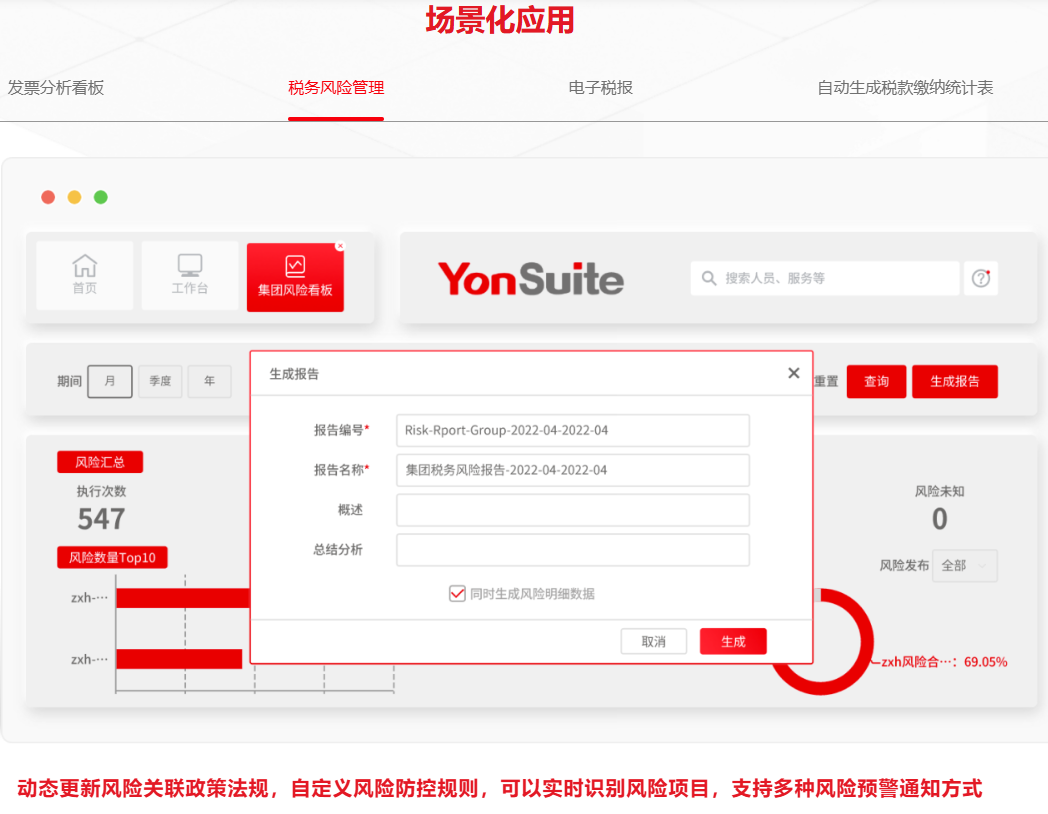Select the 月 period option
The image size is (1048, 814).
(110, 381)
